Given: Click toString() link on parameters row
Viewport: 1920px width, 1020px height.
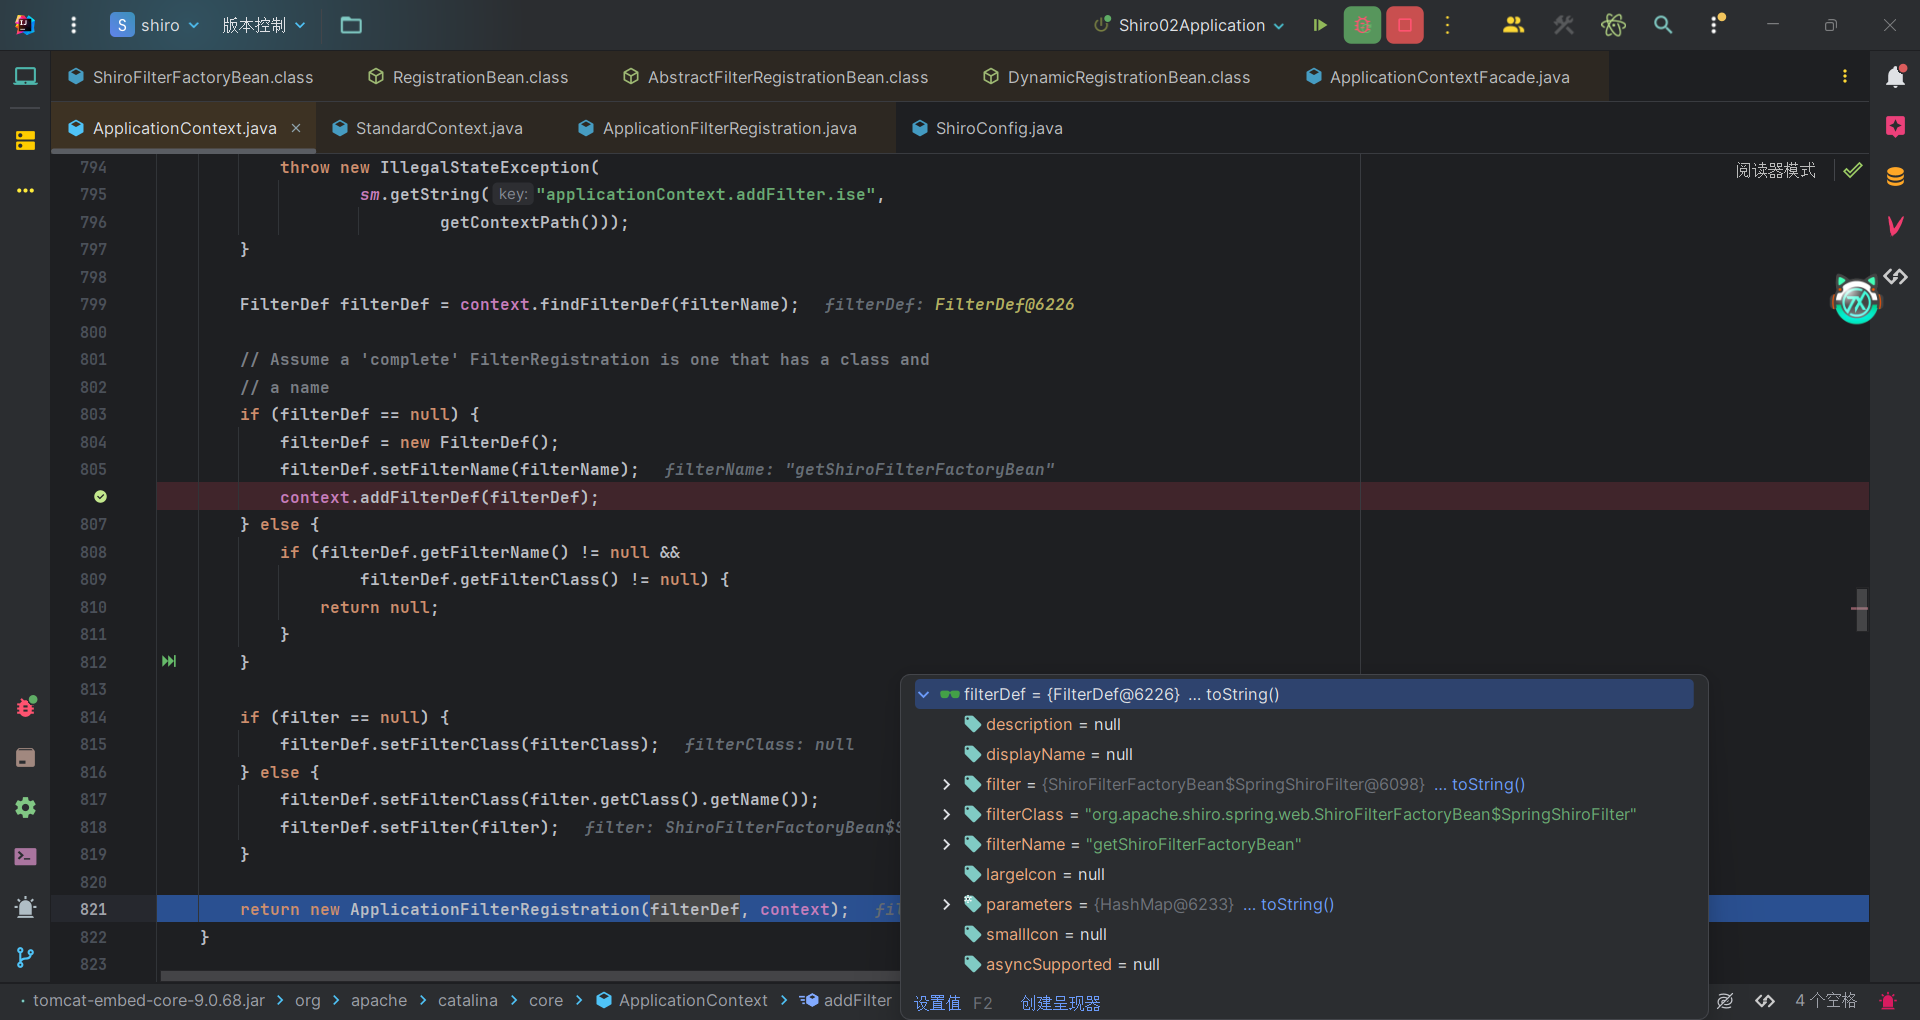Looking at the screenshot, I should [x=1297, y=904].
